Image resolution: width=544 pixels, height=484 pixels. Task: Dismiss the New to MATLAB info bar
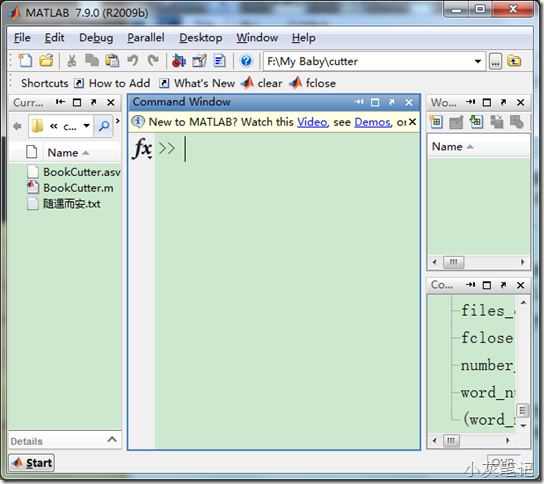coord(412,122)
